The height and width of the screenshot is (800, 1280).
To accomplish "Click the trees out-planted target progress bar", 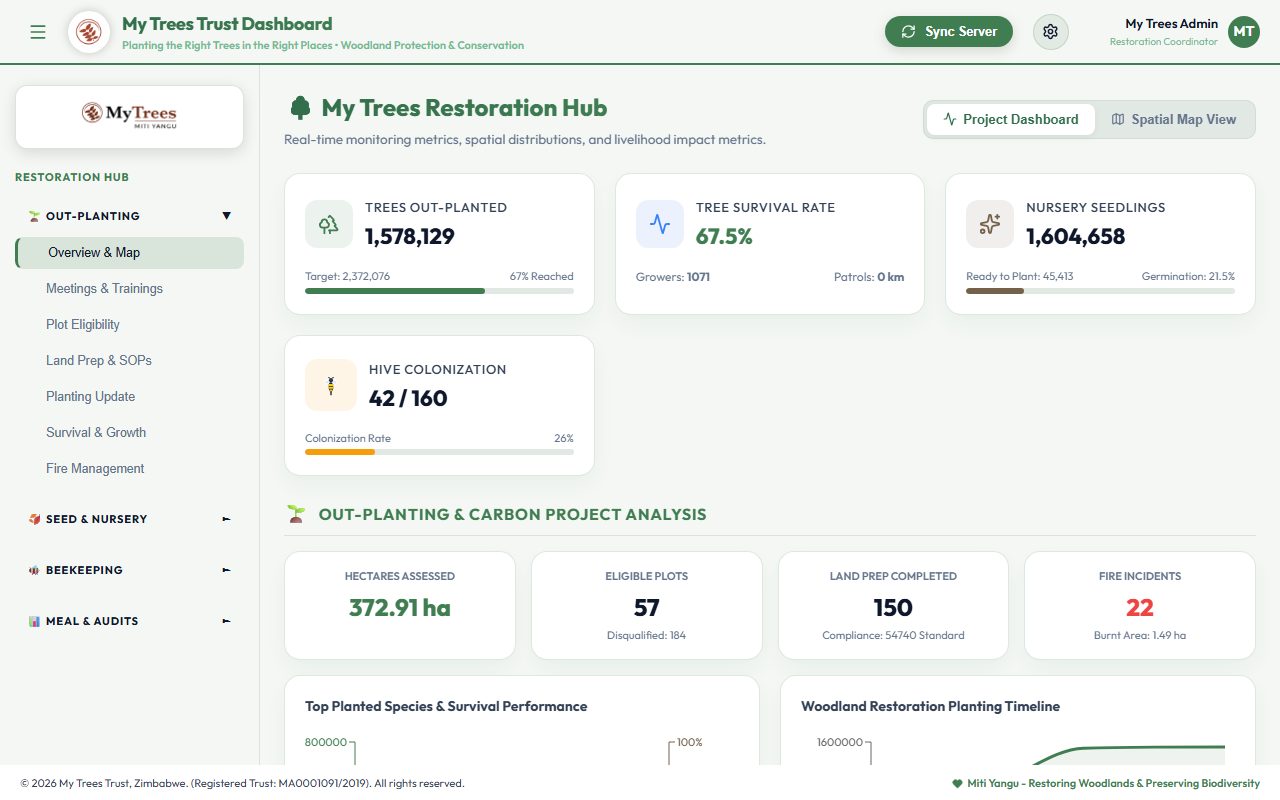I will [439, 291].
